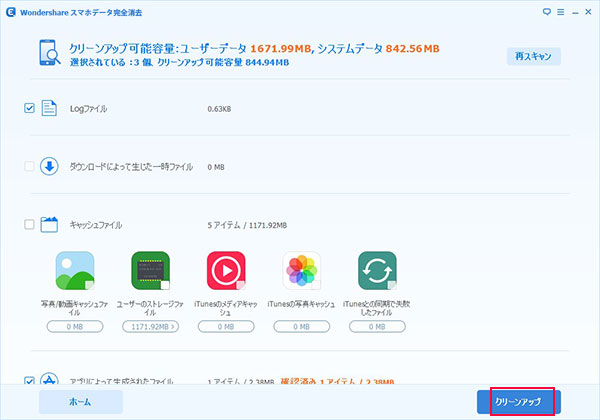This screenshot has height=420, width=600.
Task: Tick the small checkbox on user storage icon
Action: click(x=165, y=285)
